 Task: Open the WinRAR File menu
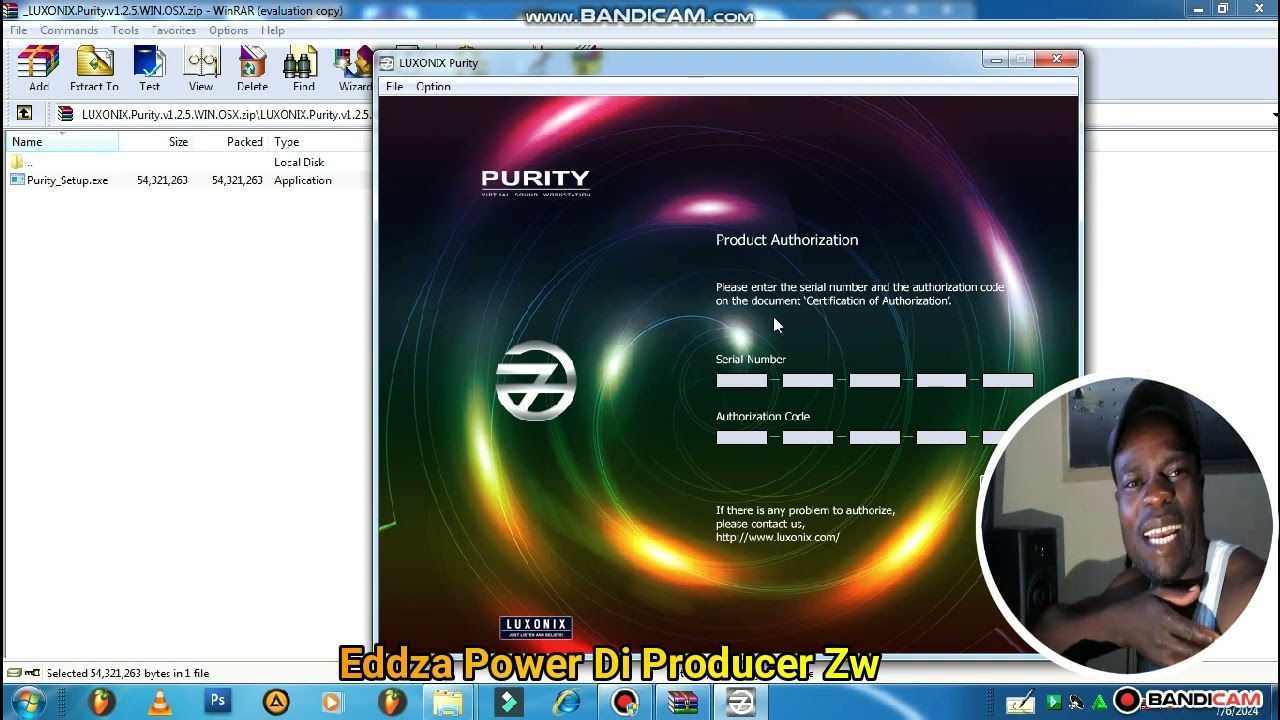[x=19, y=30]
